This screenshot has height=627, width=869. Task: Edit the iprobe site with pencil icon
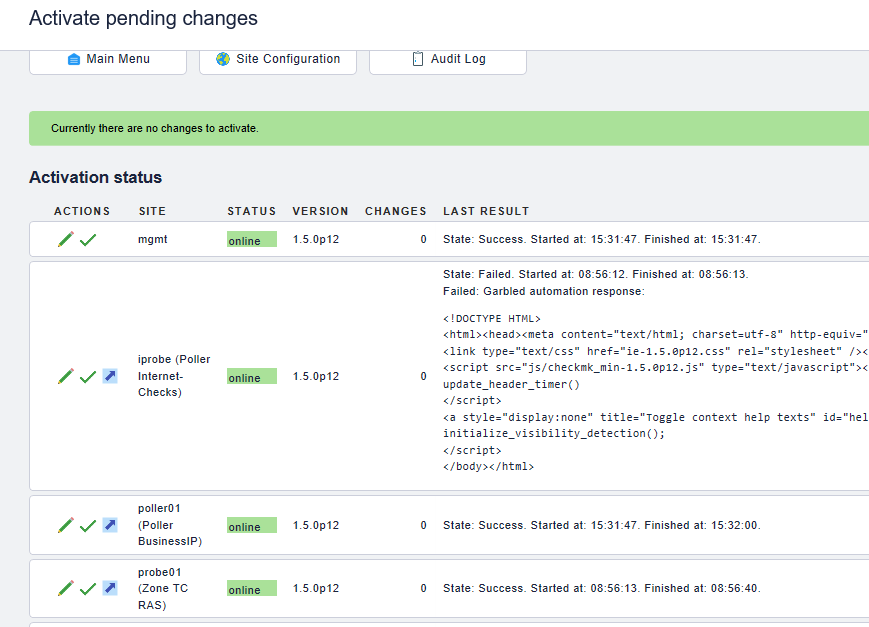pos(66,377)
